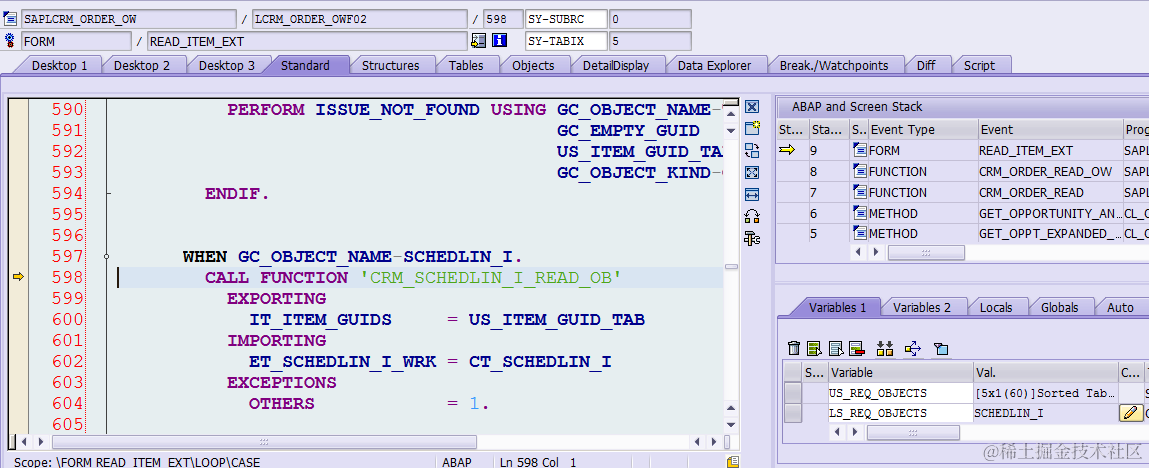1149x468 pixels.
Task: Click the 'SCHEDLIN_I' value cell
Action: [x=1046, y=413]
